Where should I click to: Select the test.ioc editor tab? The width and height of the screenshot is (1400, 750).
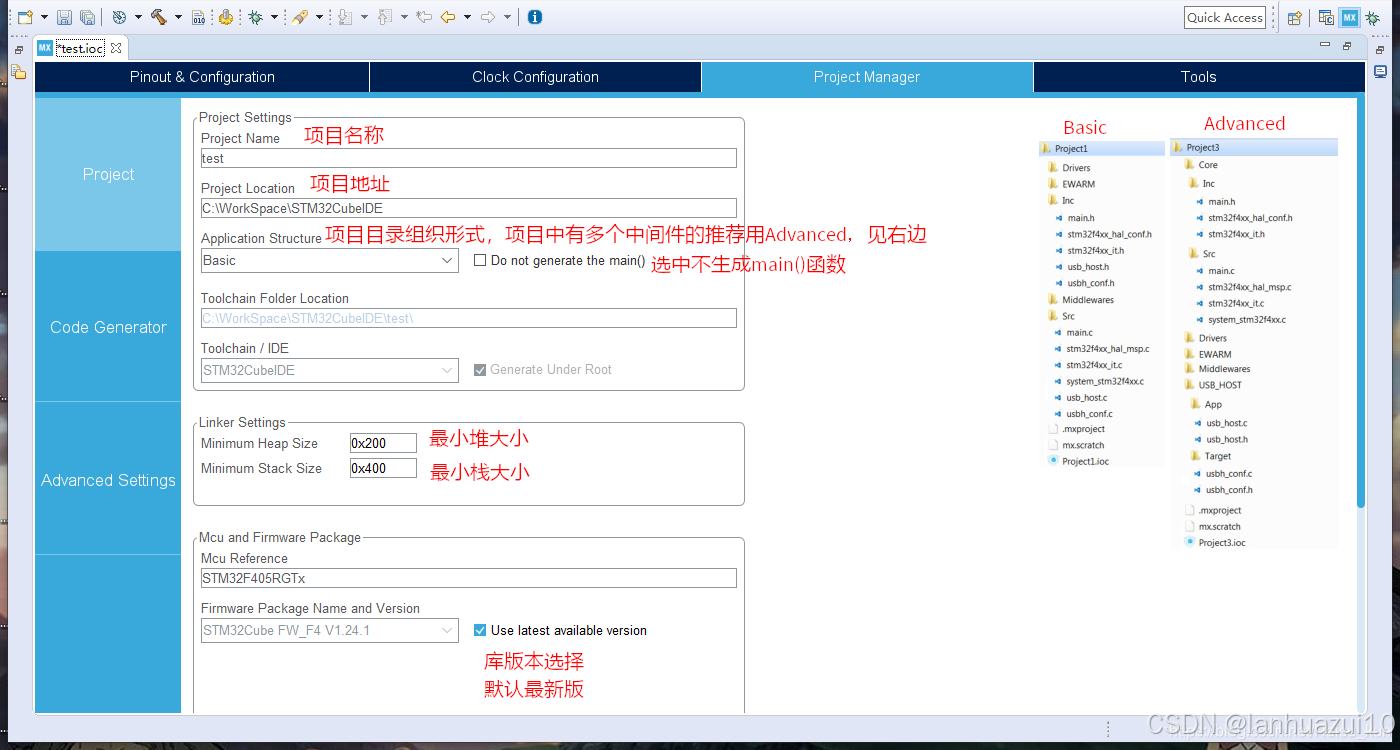(x=80, y=48)
